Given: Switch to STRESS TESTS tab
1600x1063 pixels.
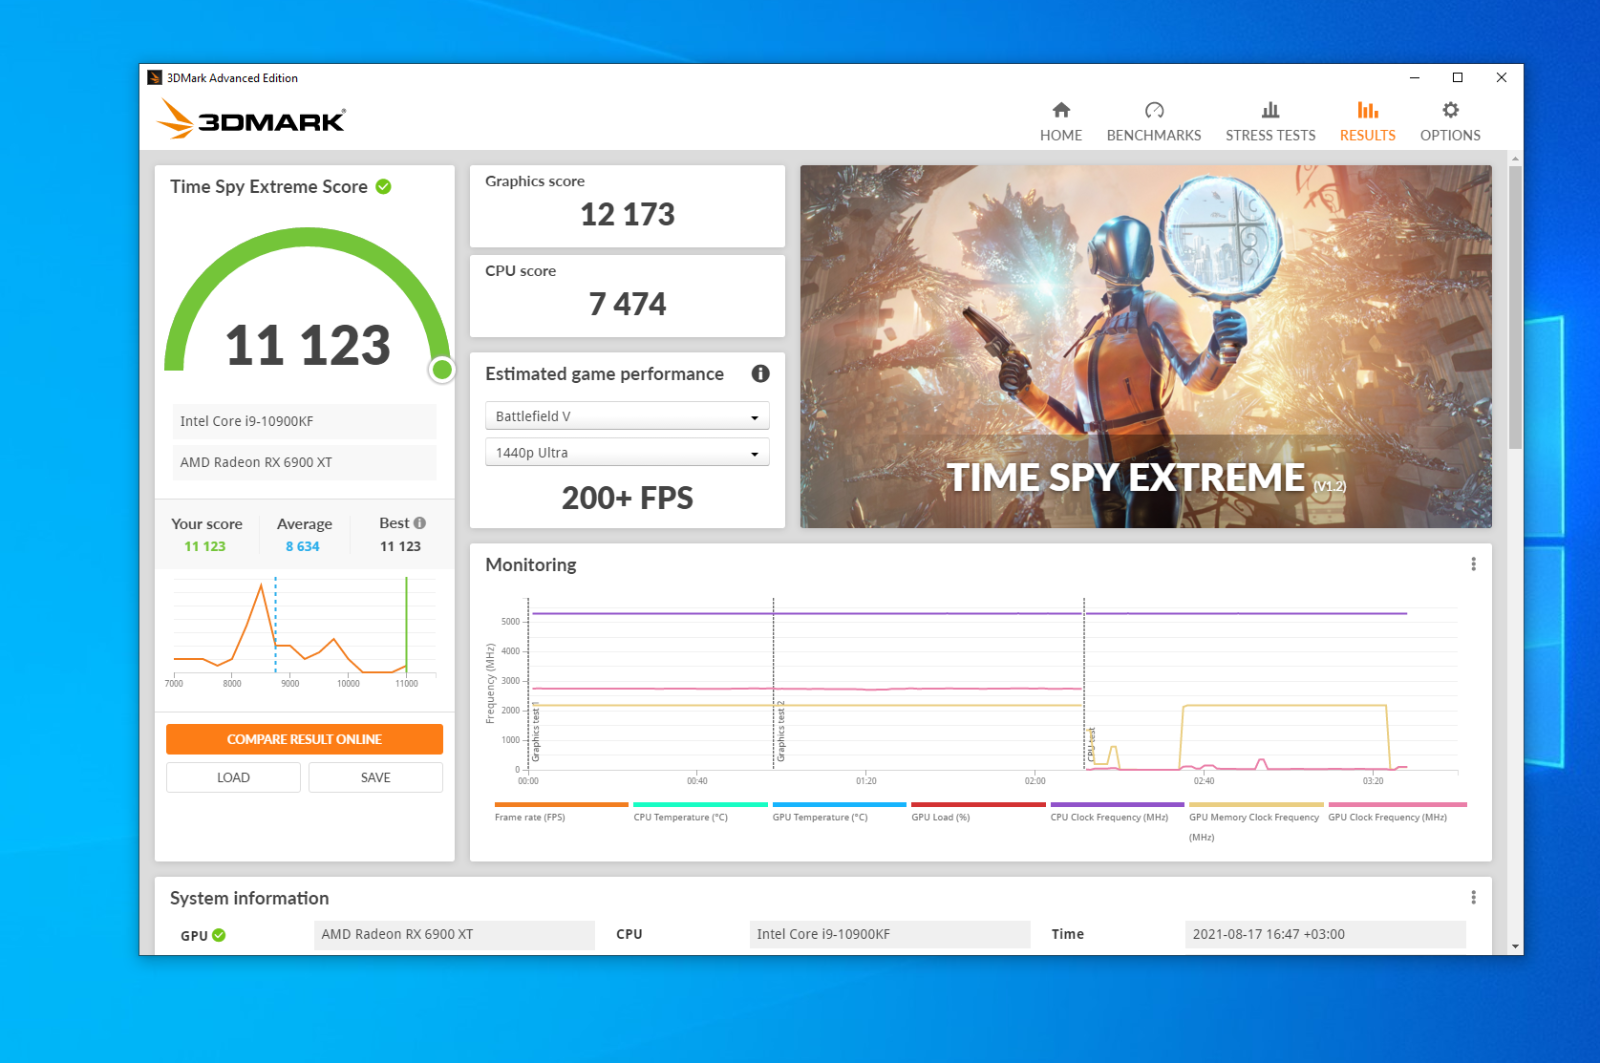Looking at the screenshot, I should coord(1270,122).
